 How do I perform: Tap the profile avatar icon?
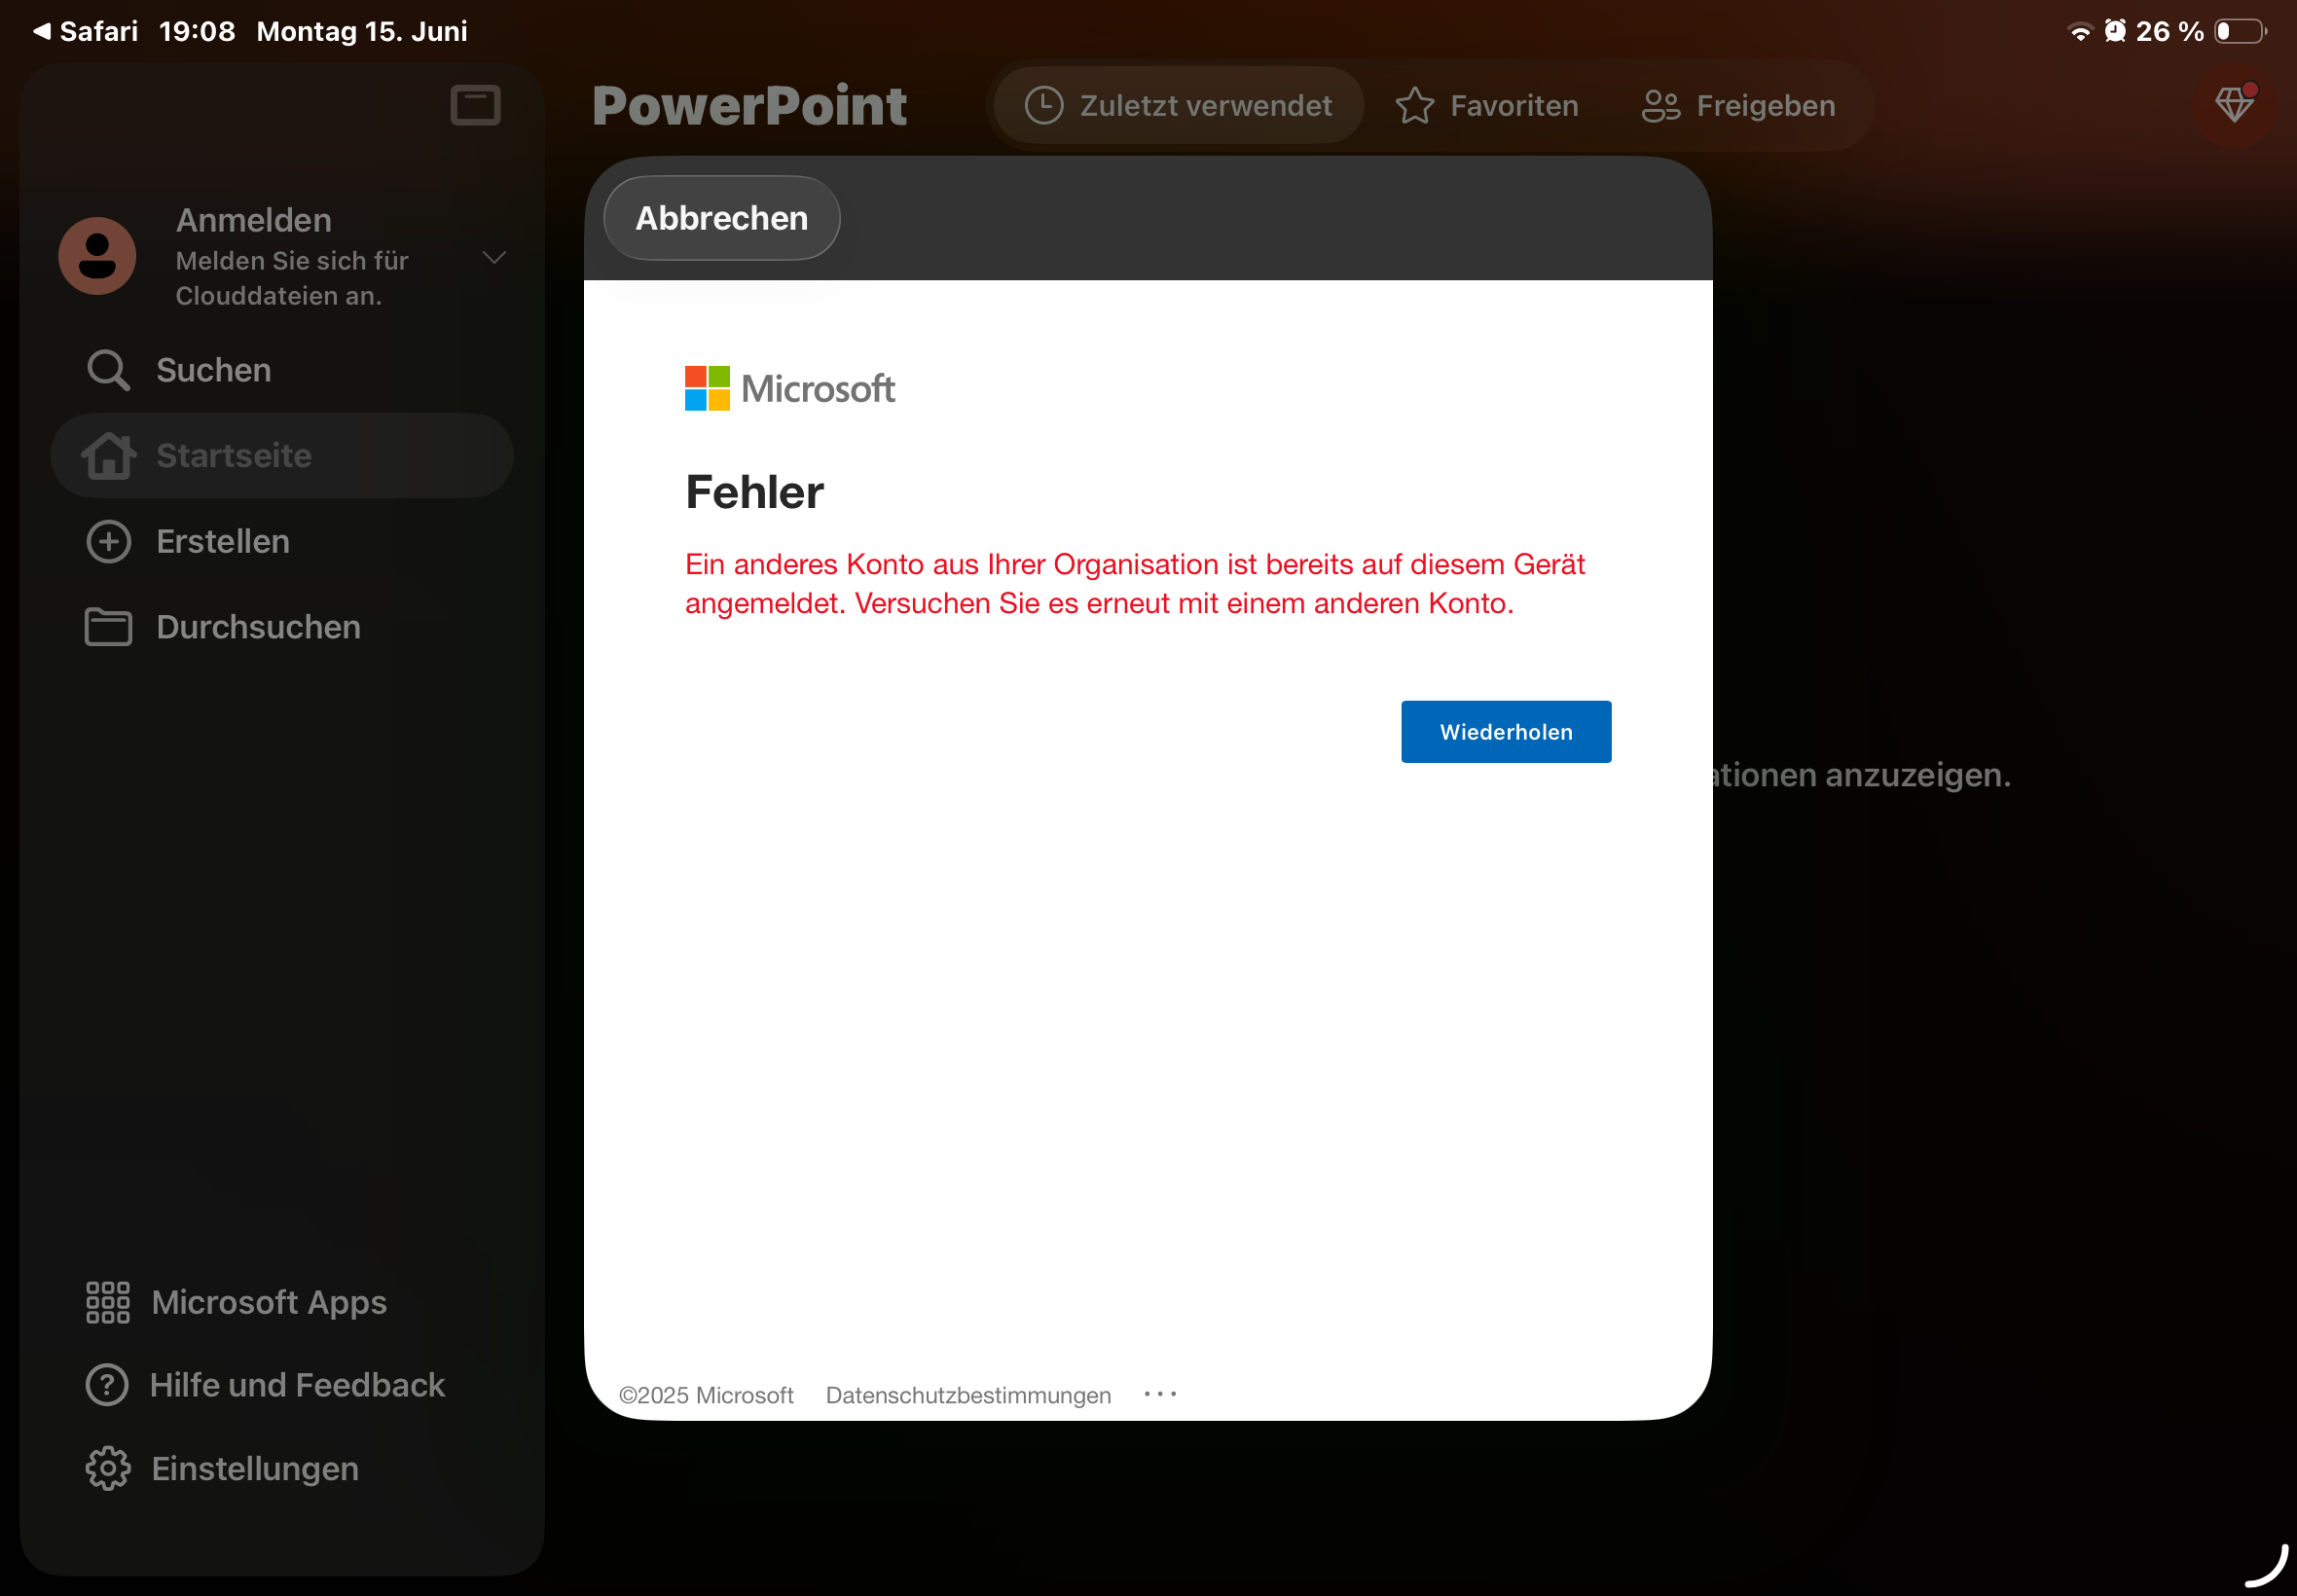tap(97, 256)
